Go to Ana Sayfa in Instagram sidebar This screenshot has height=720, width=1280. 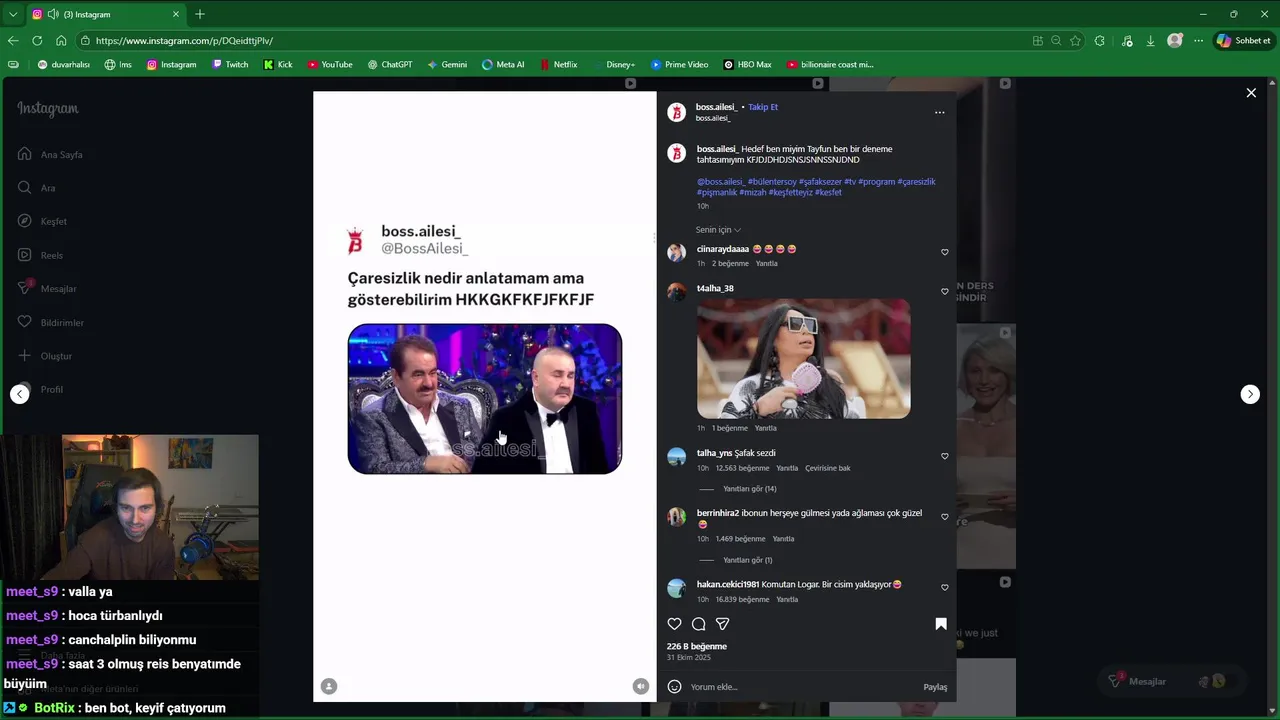click(x=50, y=154)
